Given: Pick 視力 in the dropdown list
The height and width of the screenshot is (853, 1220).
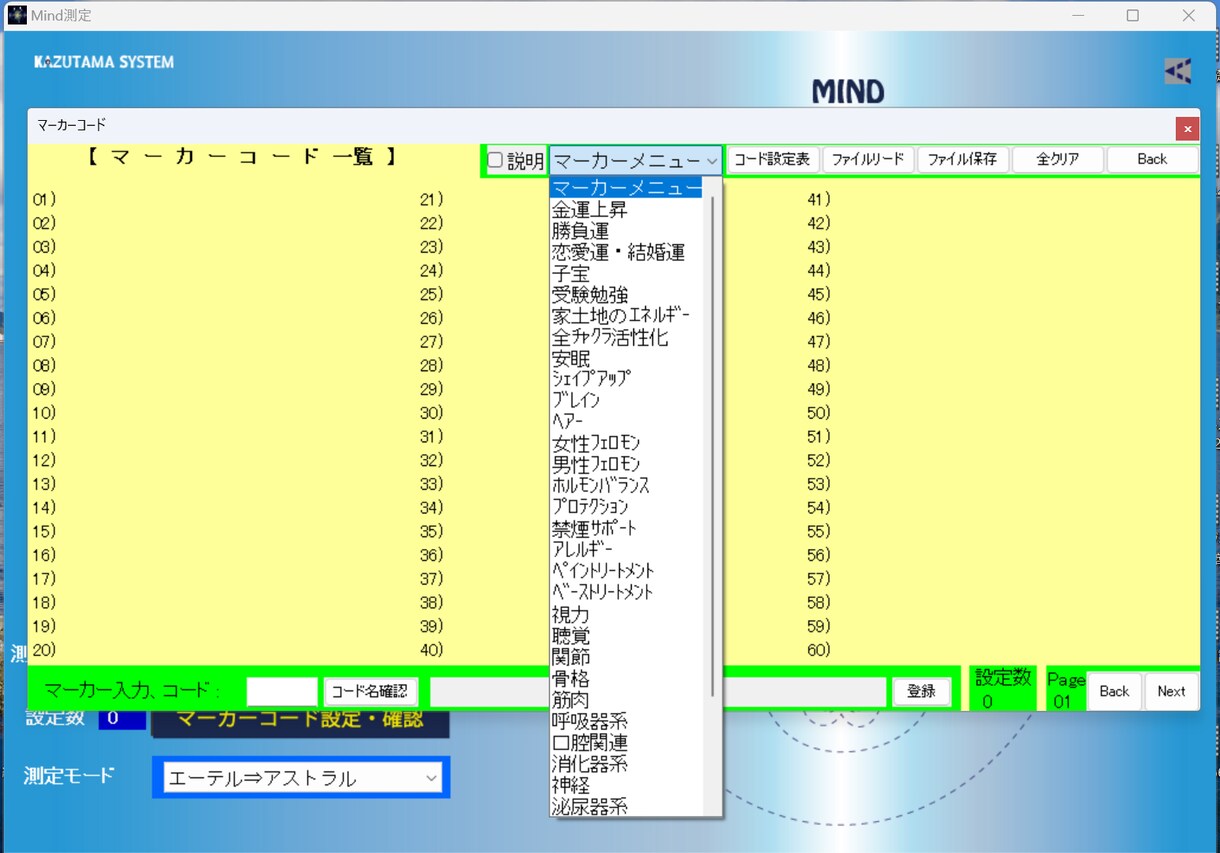Looking at the screenshot, I should (x=571, y=614).
